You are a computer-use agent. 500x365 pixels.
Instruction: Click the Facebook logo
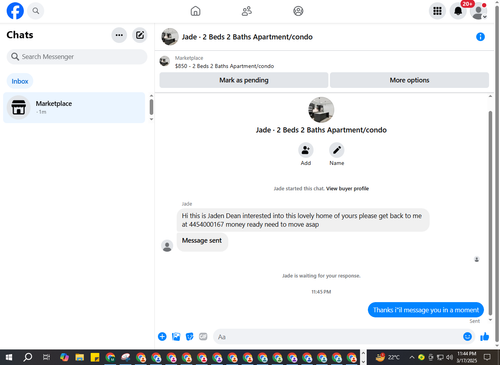(x=15, y=11)
